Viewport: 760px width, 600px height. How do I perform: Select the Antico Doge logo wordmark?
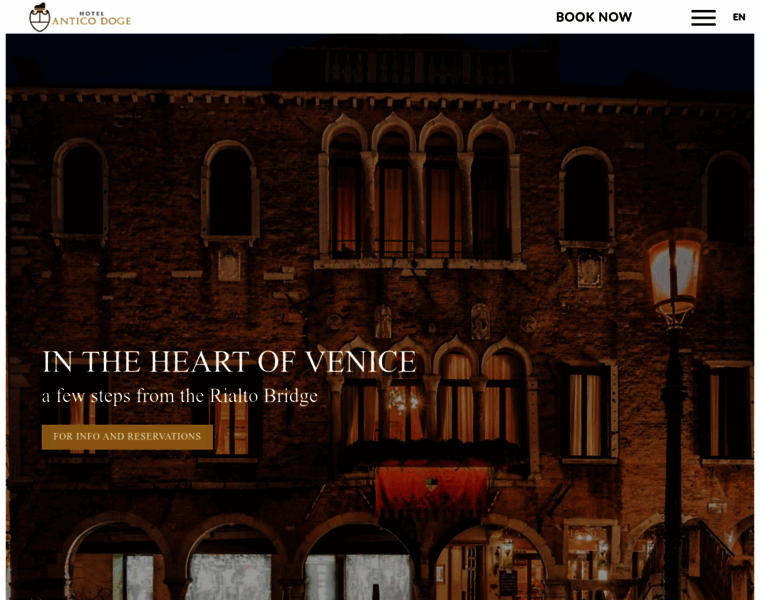92,21
